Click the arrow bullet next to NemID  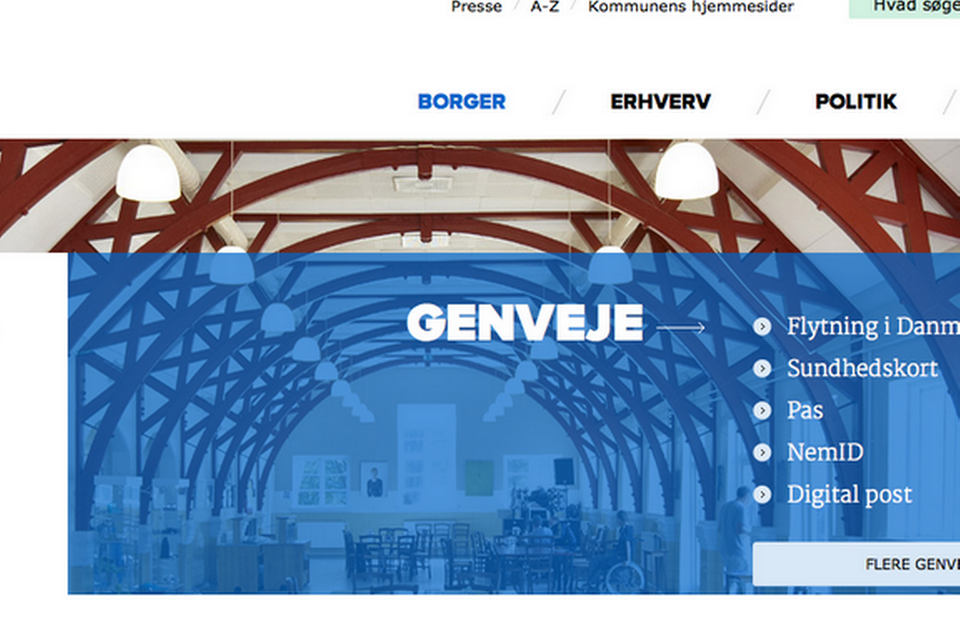(762, 453)
